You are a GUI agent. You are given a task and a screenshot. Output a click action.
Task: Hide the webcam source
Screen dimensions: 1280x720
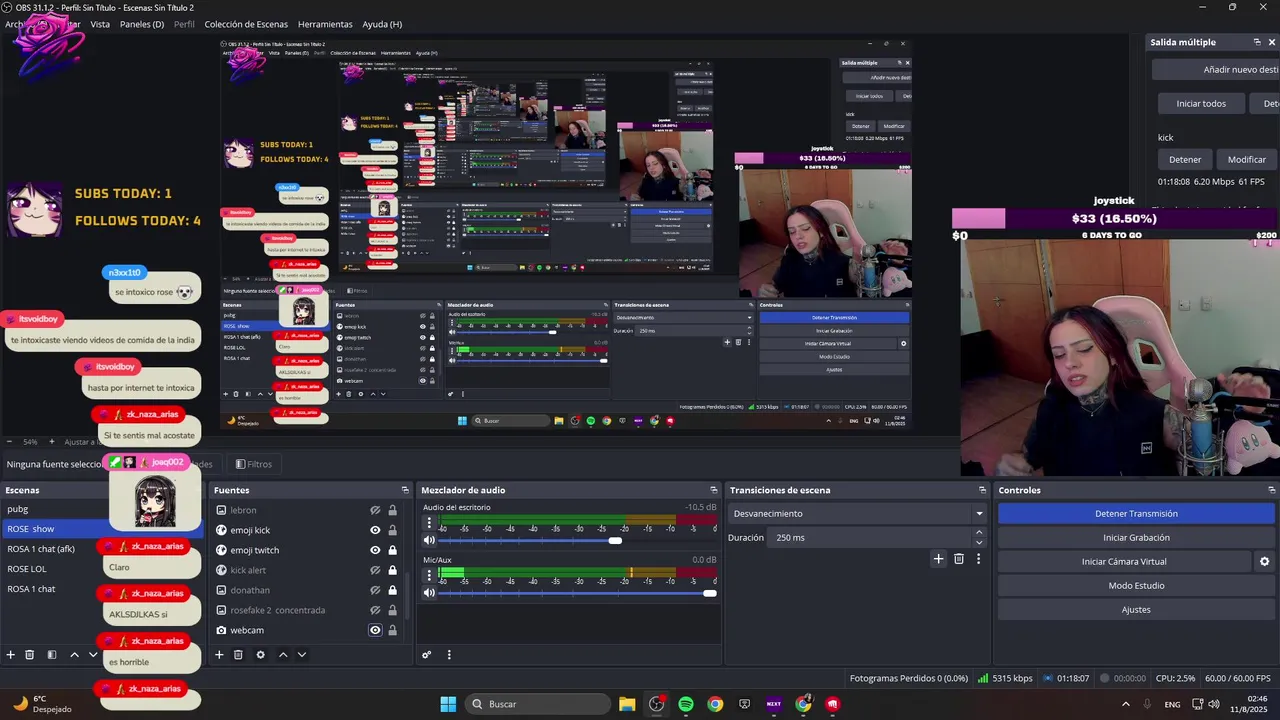coord(375,630)
